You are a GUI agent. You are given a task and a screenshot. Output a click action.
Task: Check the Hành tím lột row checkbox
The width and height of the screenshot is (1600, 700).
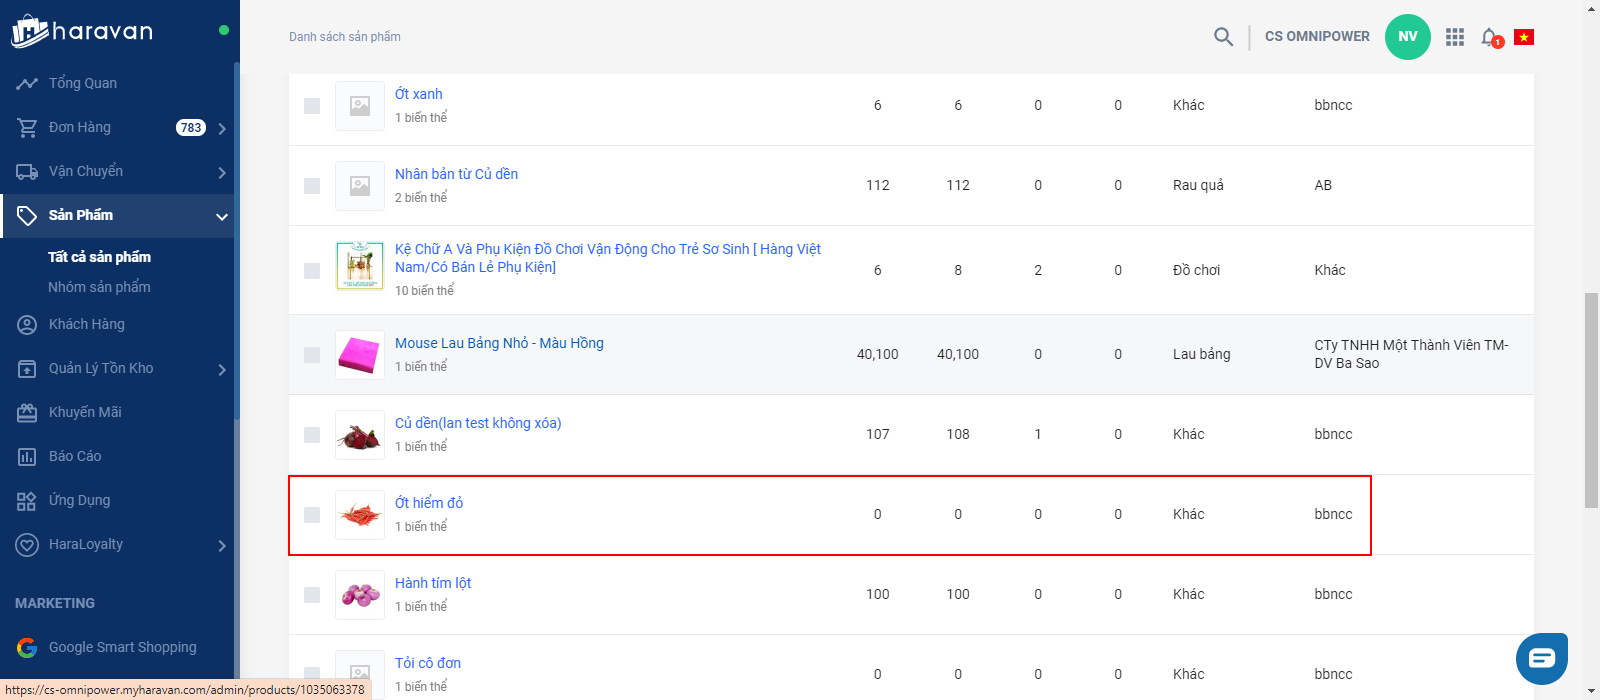[x=312, y=595]
